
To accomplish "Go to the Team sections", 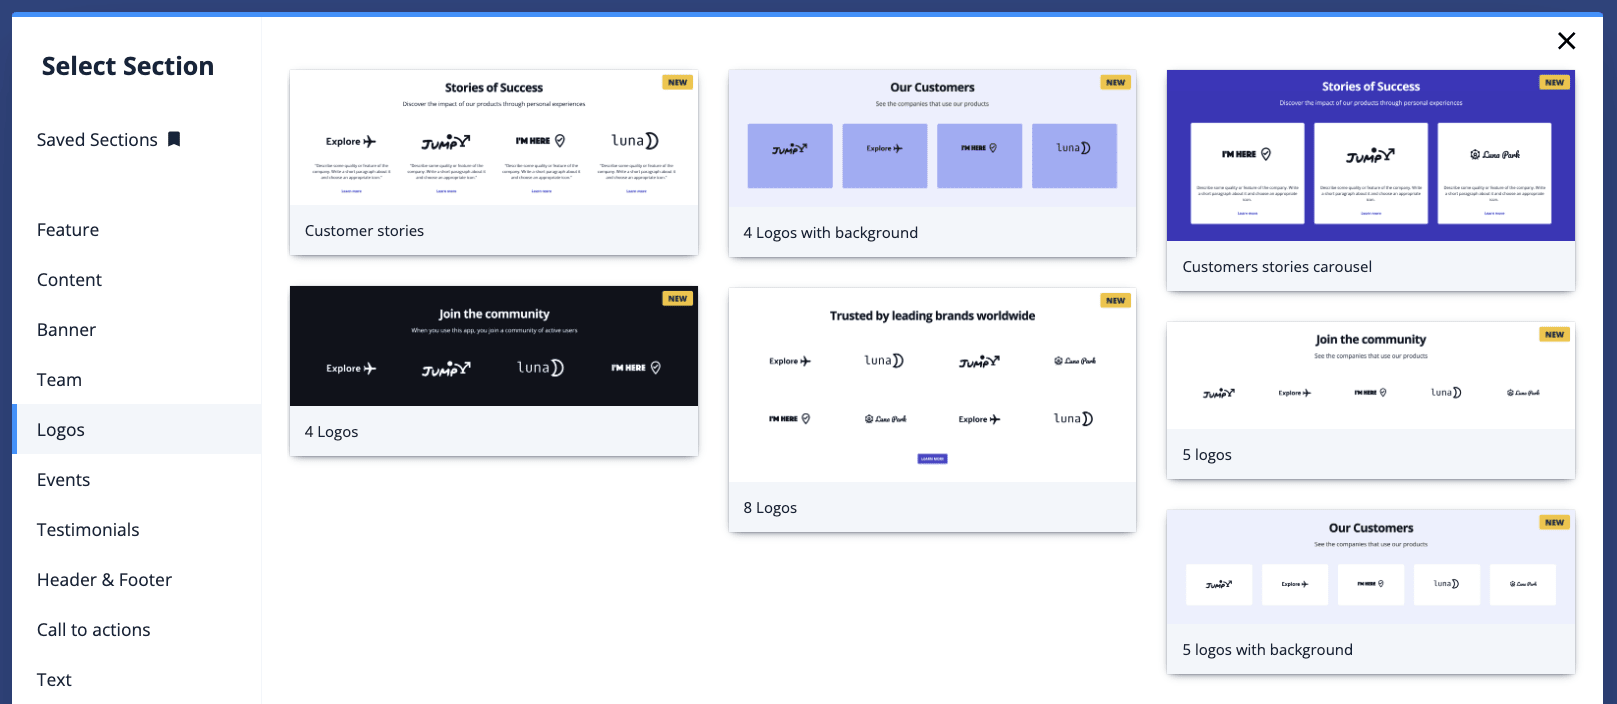I will point(59,380).
